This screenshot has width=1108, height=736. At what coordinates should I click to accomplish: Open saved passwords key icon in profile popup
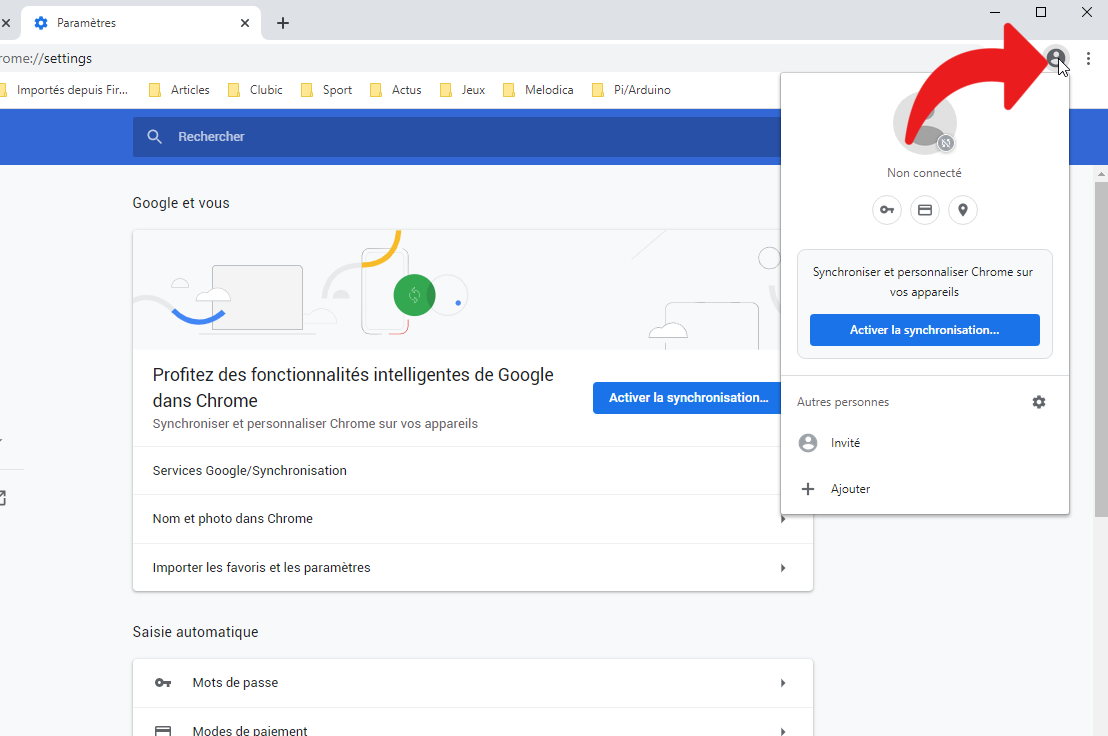[887, 210]
